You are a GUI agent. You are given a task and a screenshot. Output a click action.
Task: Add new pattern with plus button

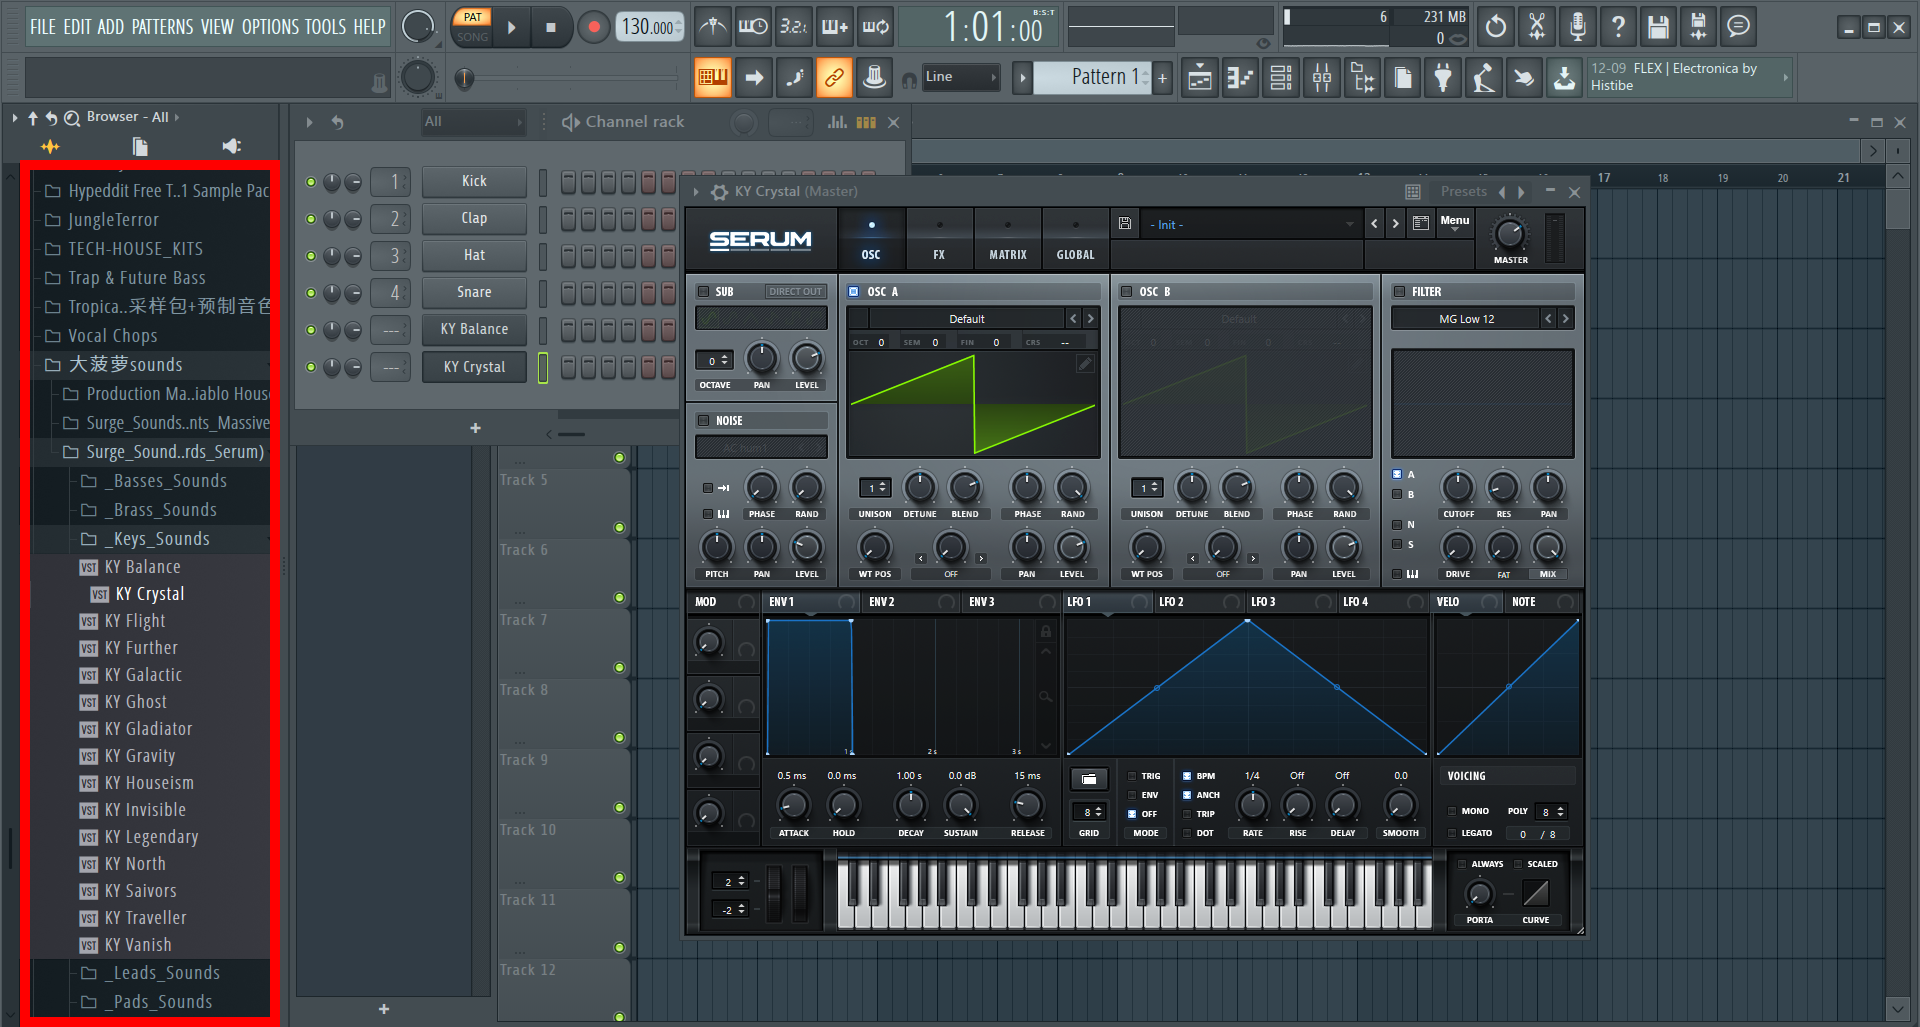point(1162,78)
